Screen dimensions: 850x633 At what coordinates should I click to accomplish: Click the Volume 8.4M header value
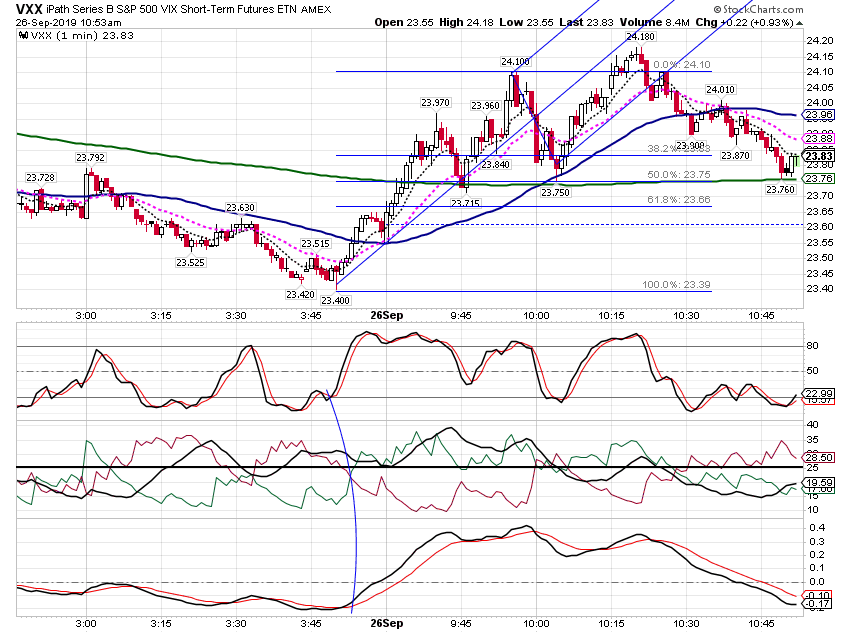[x=655, y=22]
